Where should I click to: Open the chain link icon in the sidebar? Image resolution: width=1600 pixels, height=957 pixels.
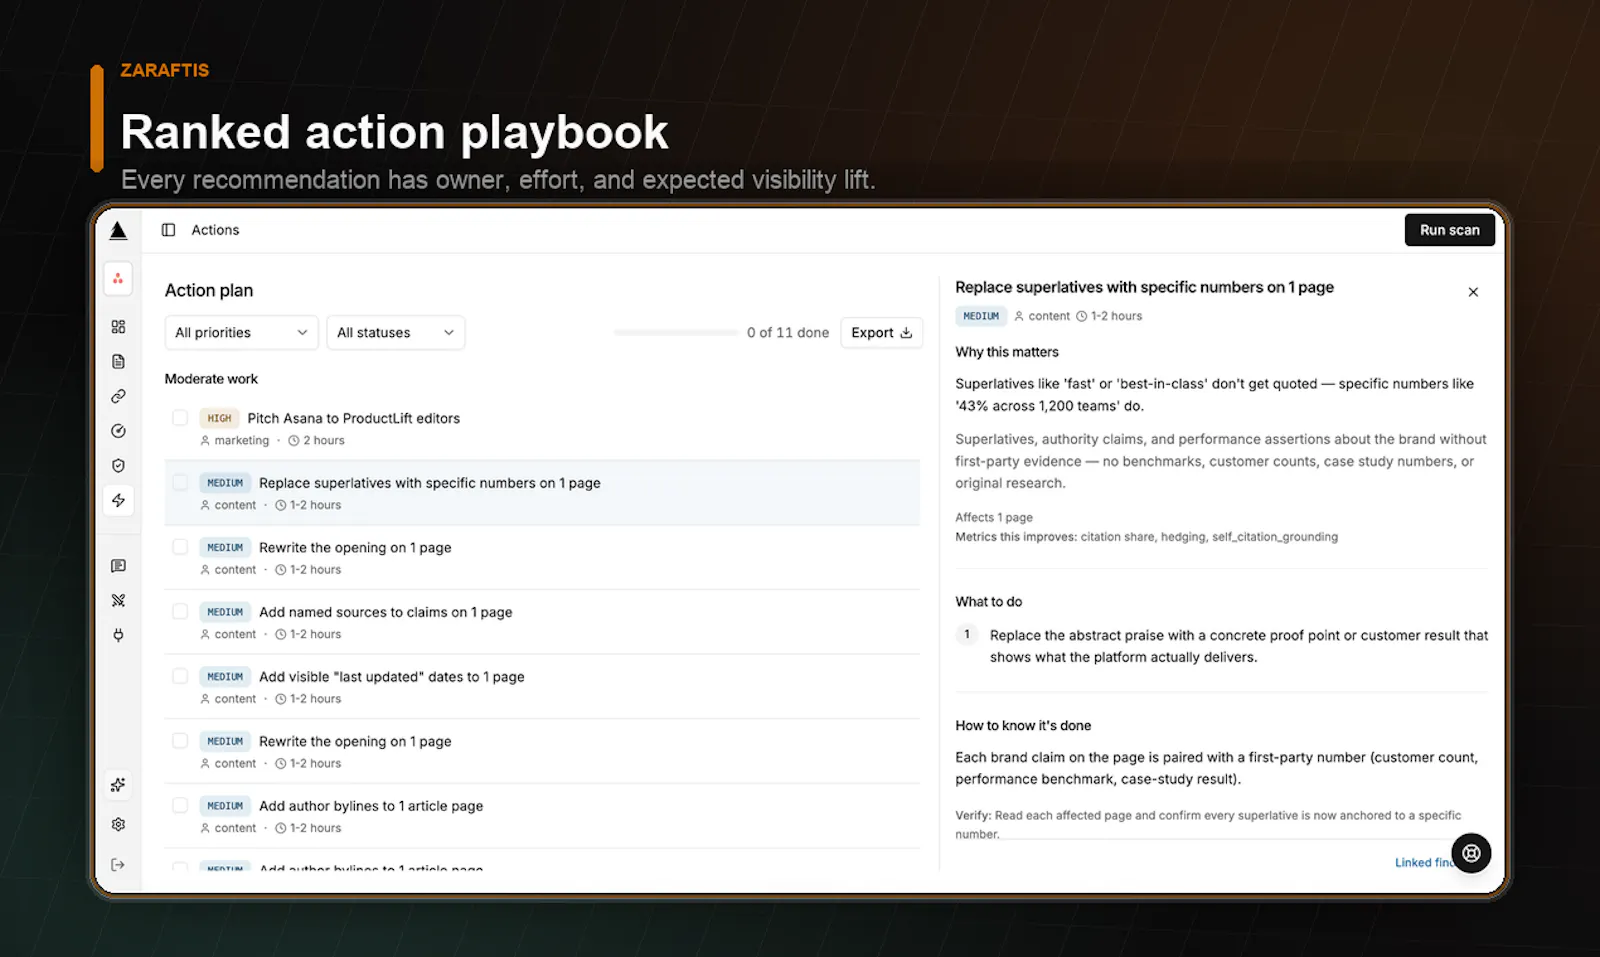pyautogui.click(x=118, y=396)
